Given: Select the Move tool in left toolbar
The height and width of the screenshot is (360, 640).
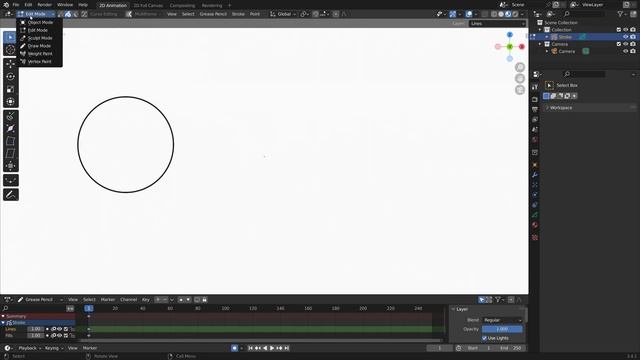Looking at the screenshot, I should 10,64.
